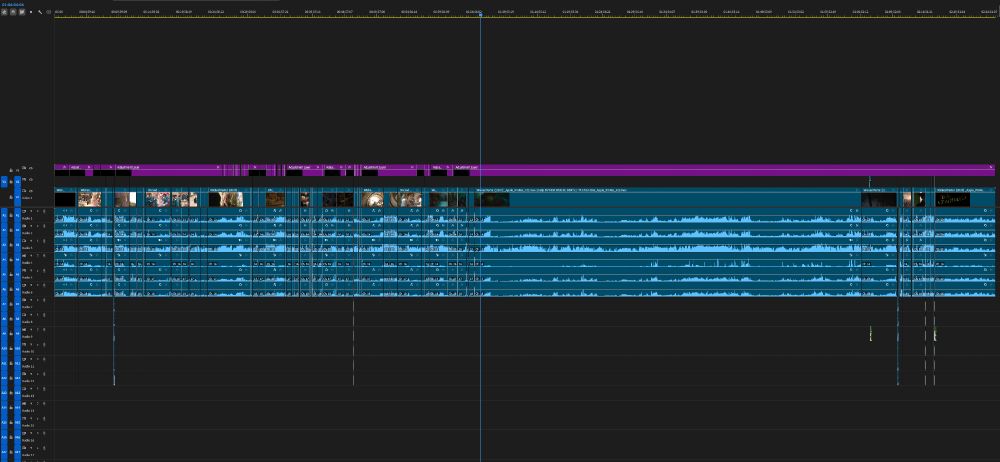This screenshot has width=1000, height=462.
Task: Mute the Audio 9 track
Action: (x=31, y=329)
